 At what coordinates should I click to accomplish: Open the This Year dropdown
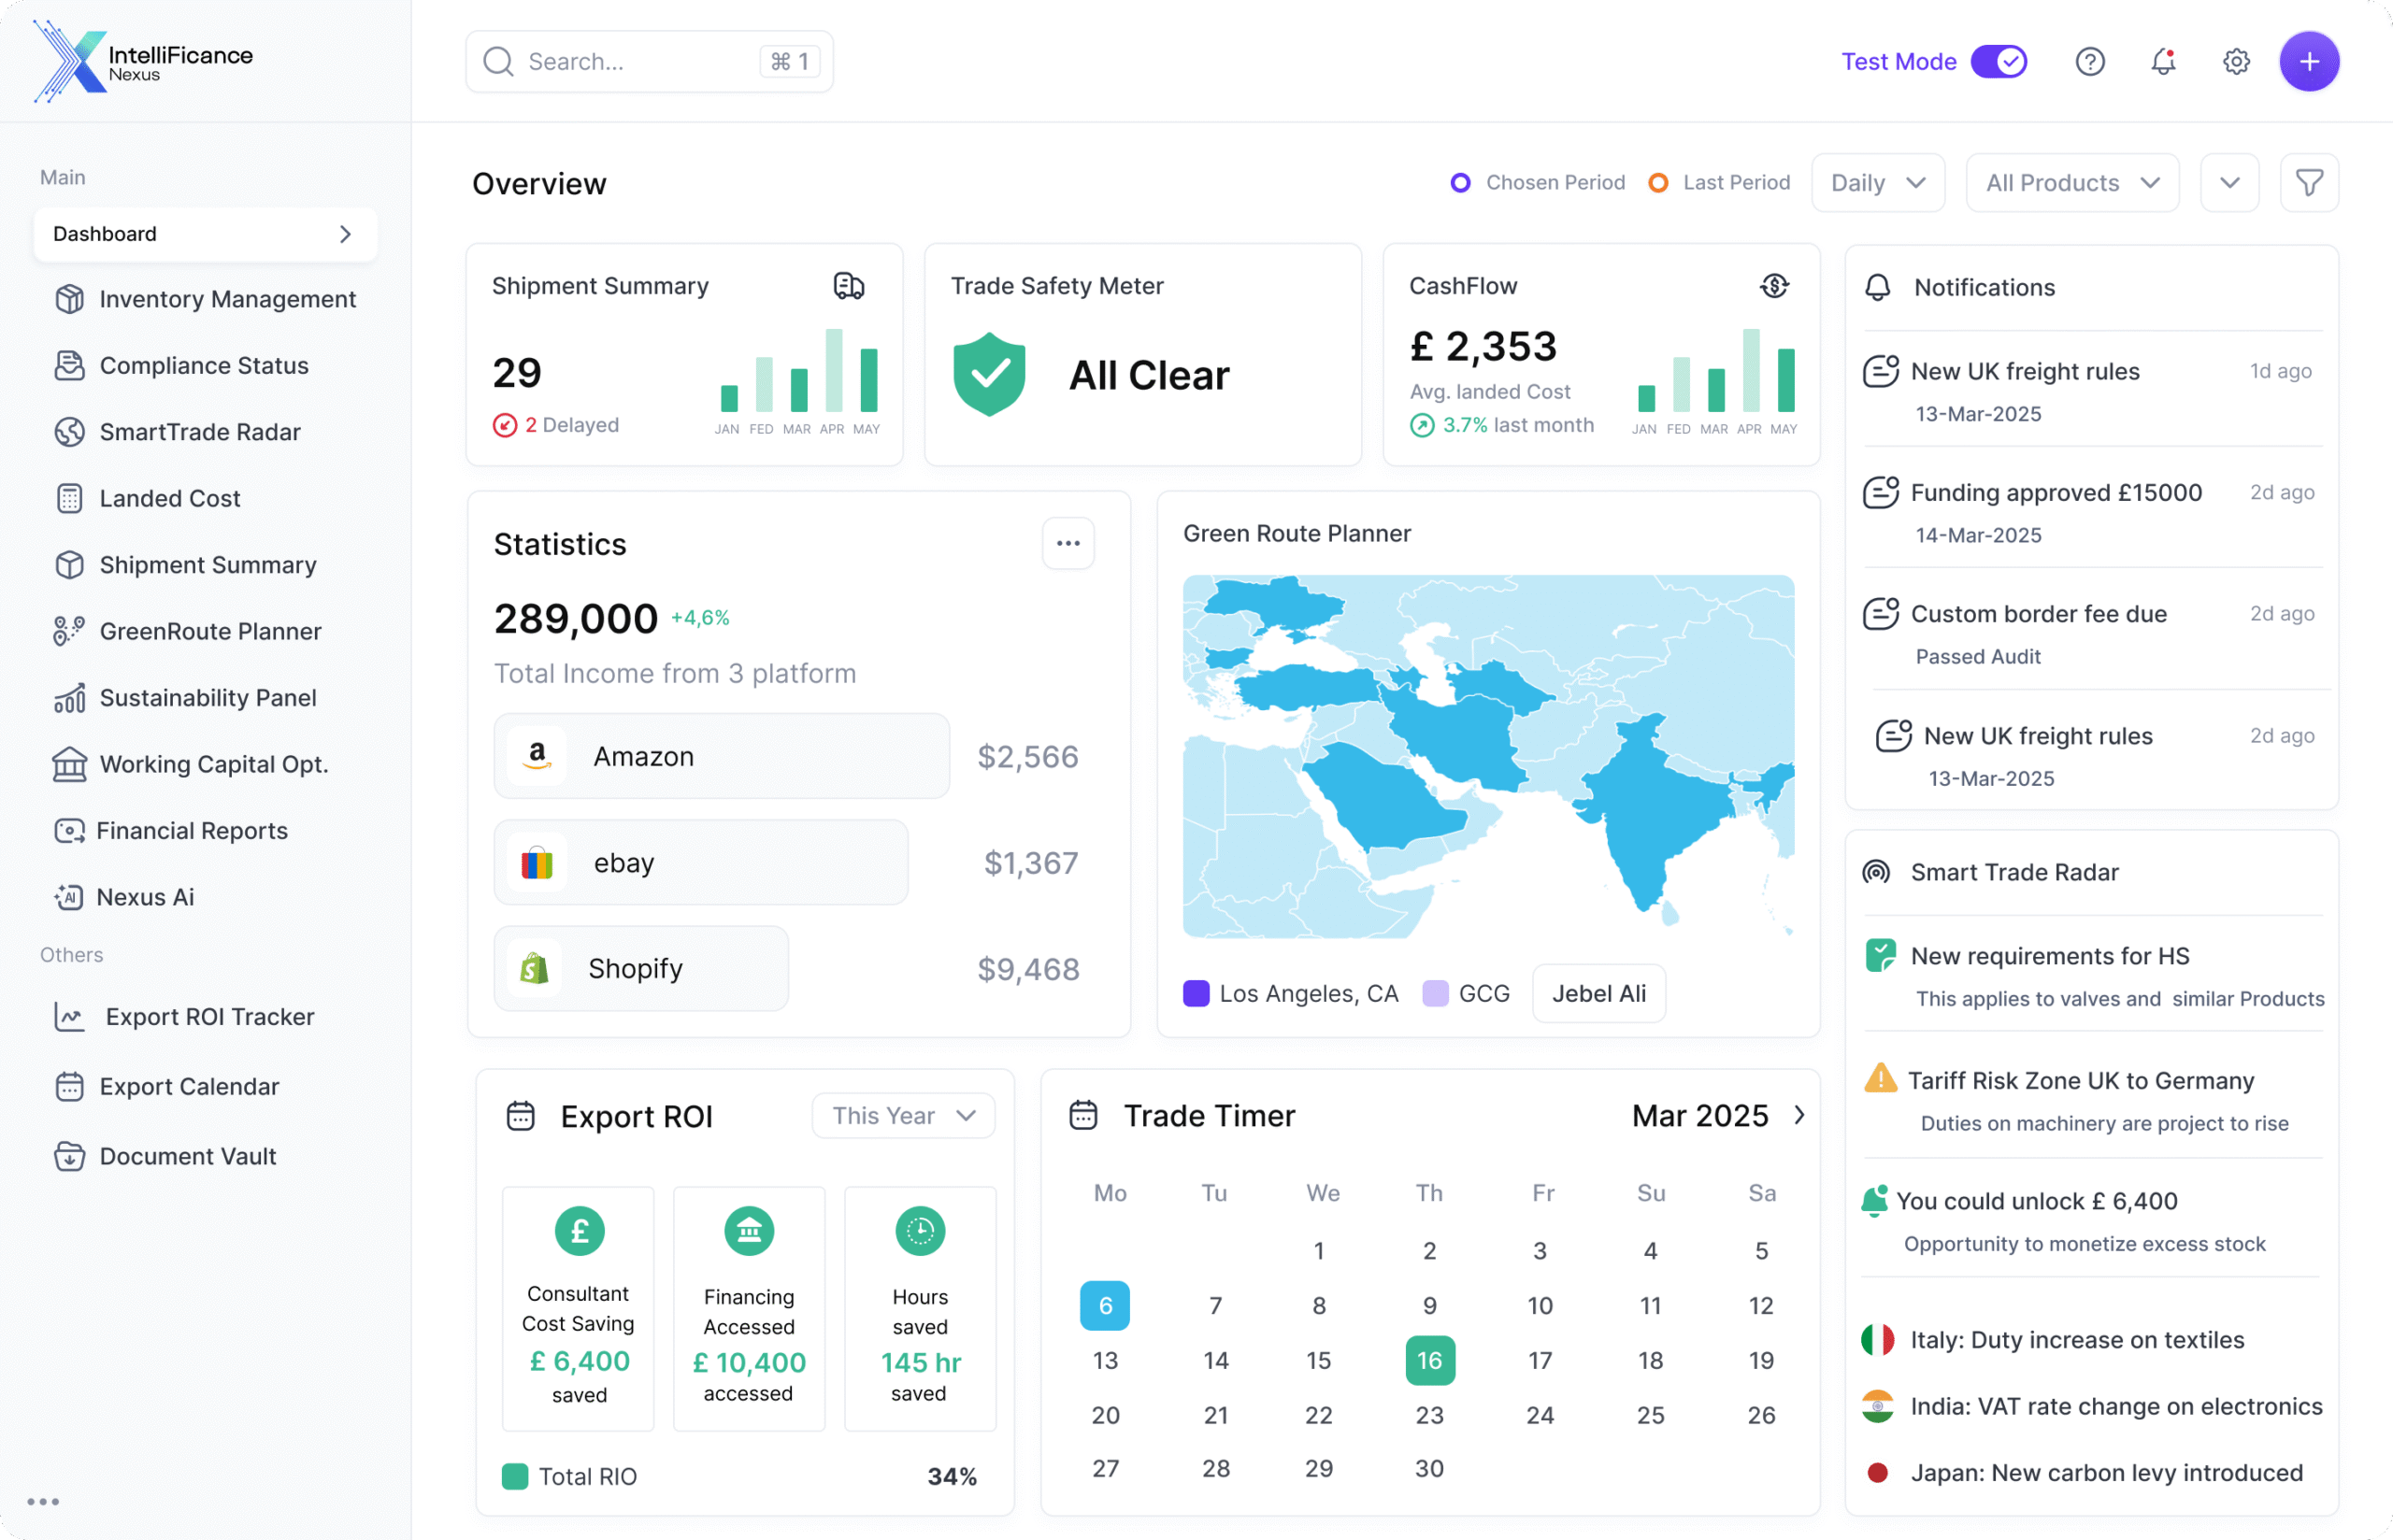pos(902,1115)
